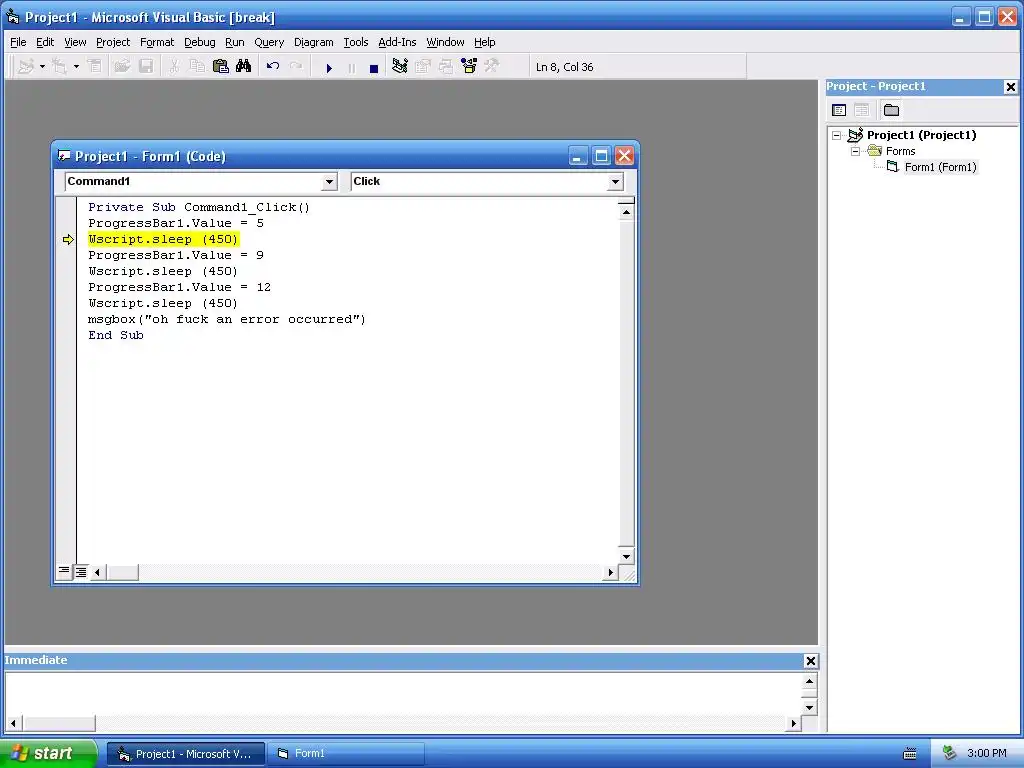The image size is (1024, 768).
Task: Switch to Procedure View button in code window
Action: 63,572
